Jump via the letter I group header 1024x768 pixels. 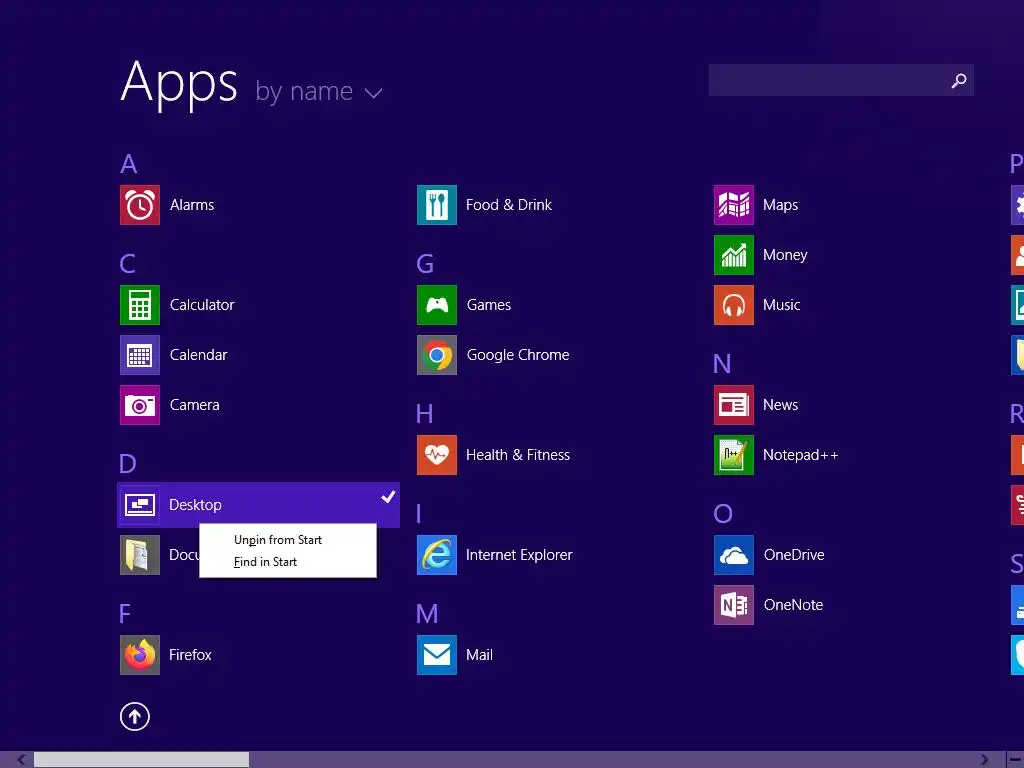(419, 514)
